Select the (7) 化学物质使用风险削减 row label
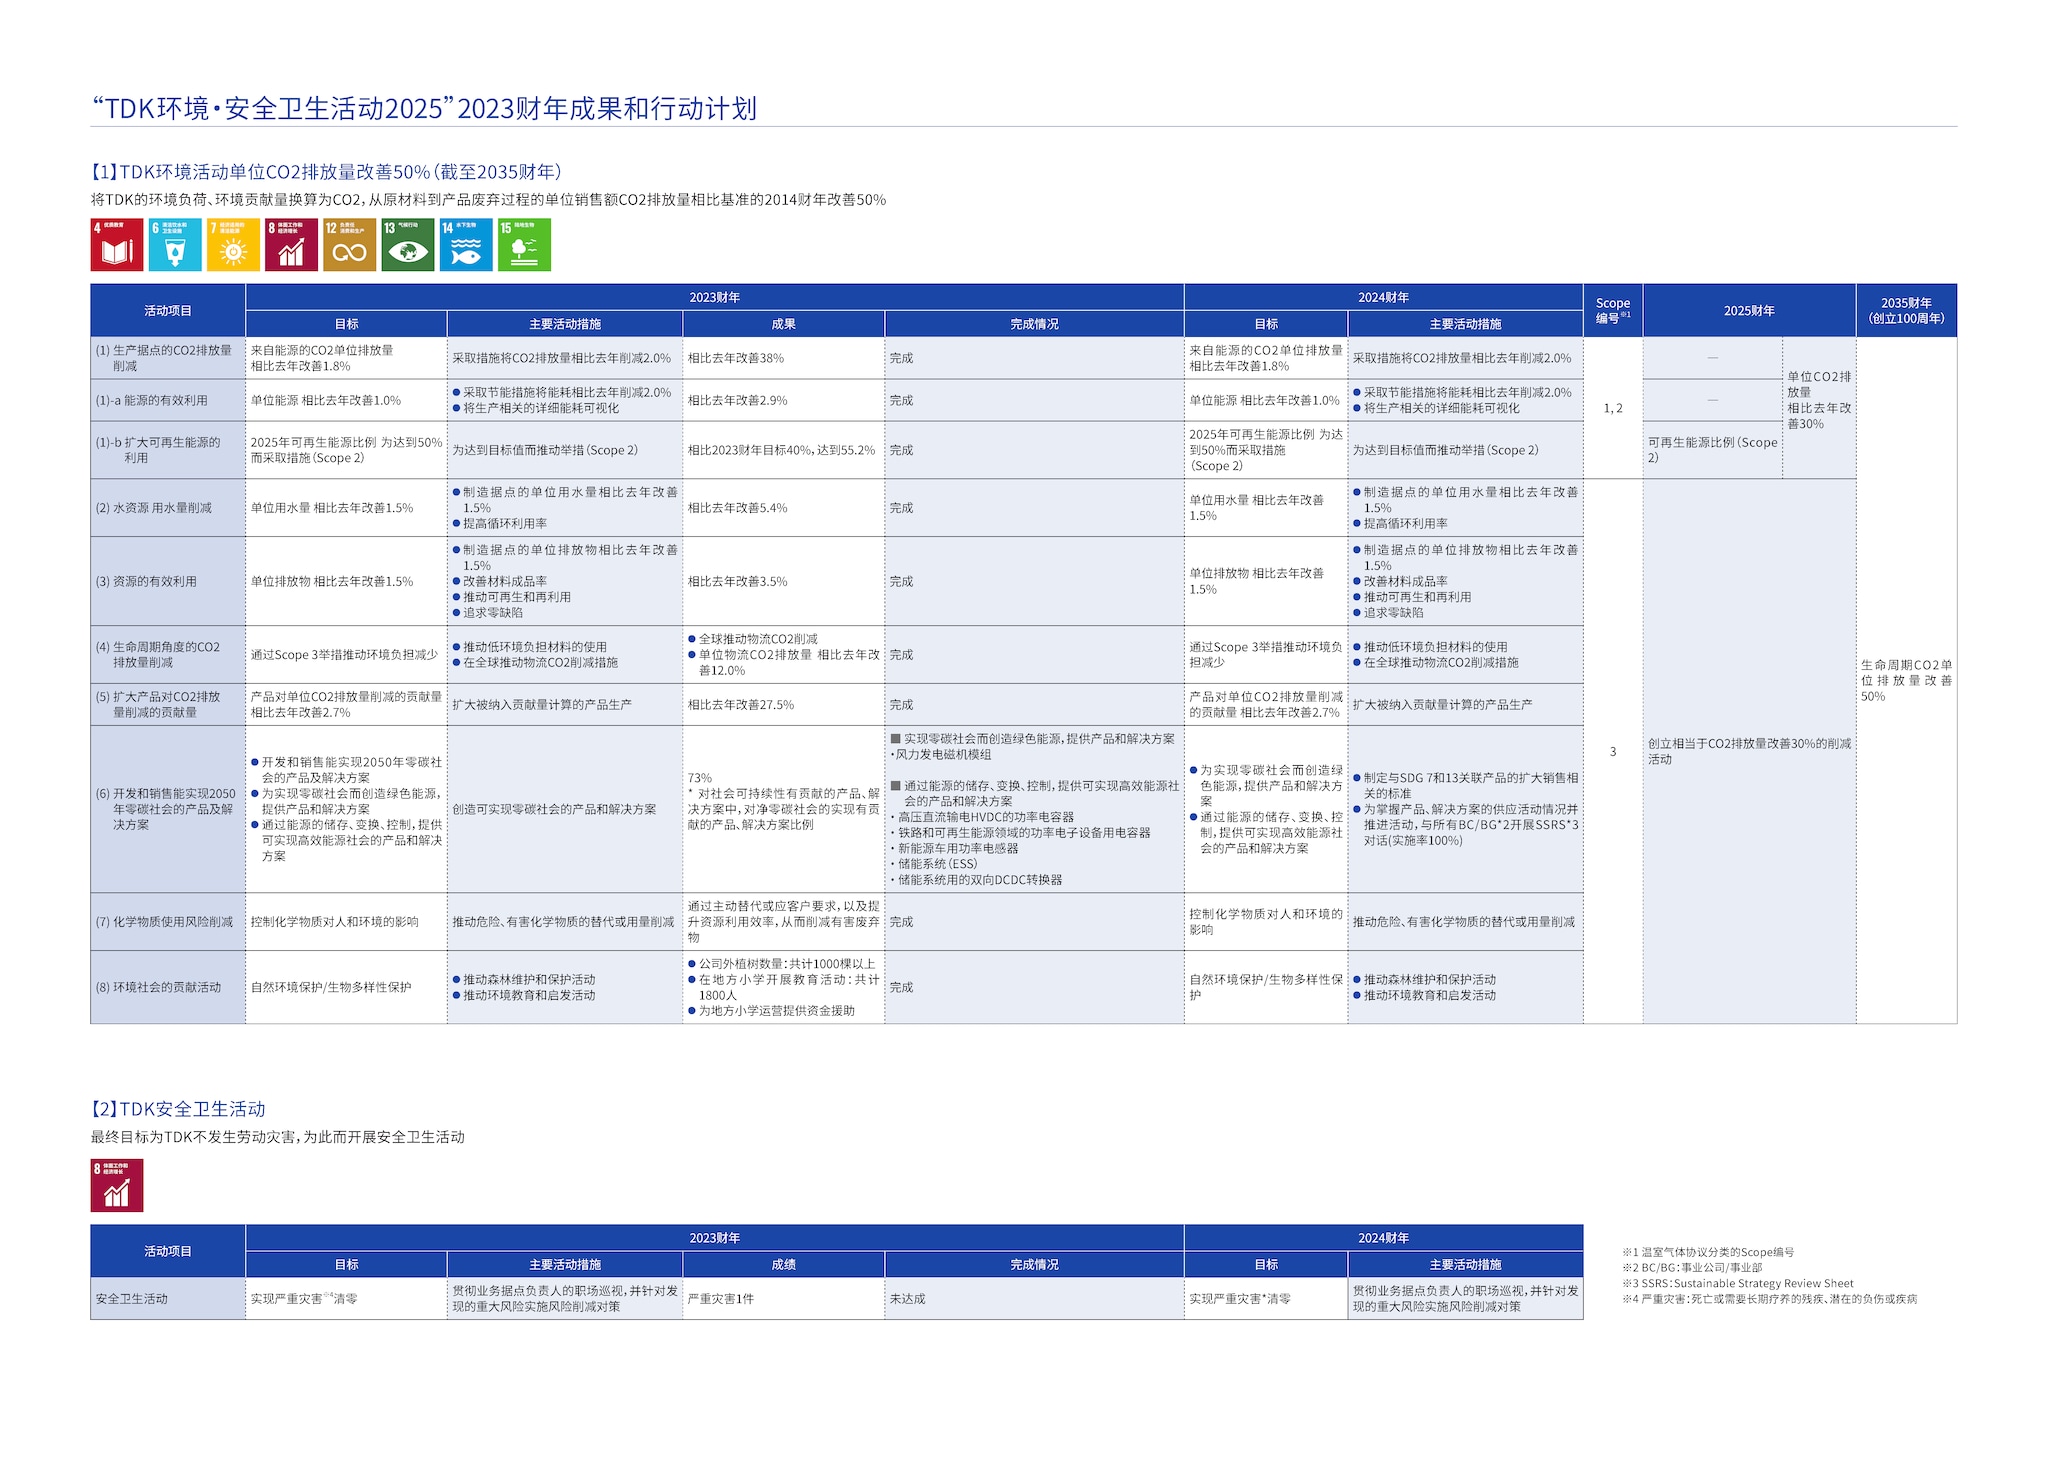The height and width of the screenshot is (1457, 2048). coord(164,922)
